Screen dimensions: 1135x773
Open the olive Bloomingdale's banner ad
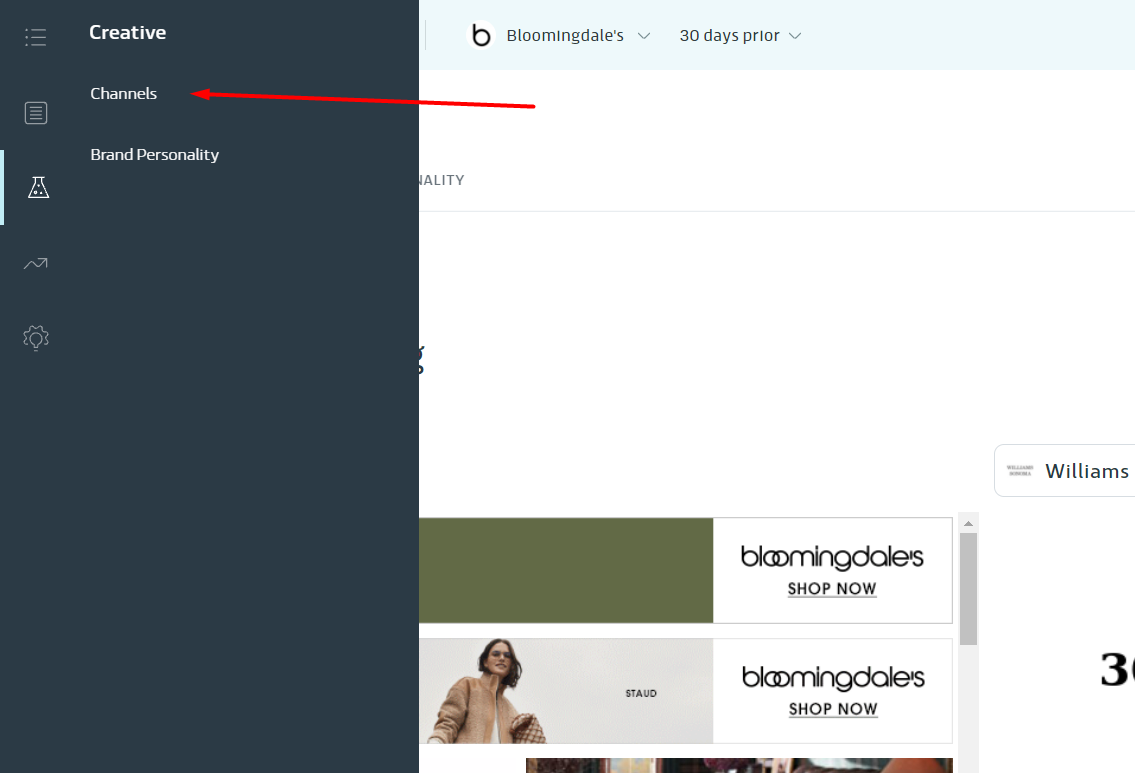pyautogui.click(x=685, y=570)
